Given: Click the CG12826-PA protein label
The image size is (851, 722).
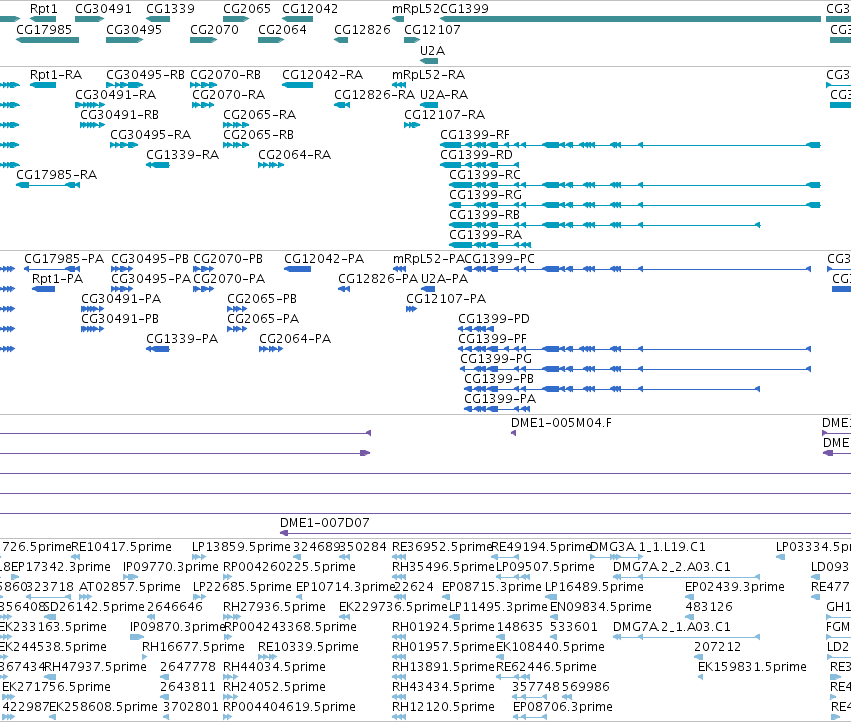Looking at the screenshot, I should click(x=378, y=279).
